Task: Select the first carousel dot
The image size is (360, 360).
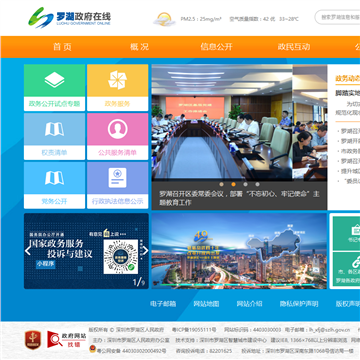Action: [221, 184]
